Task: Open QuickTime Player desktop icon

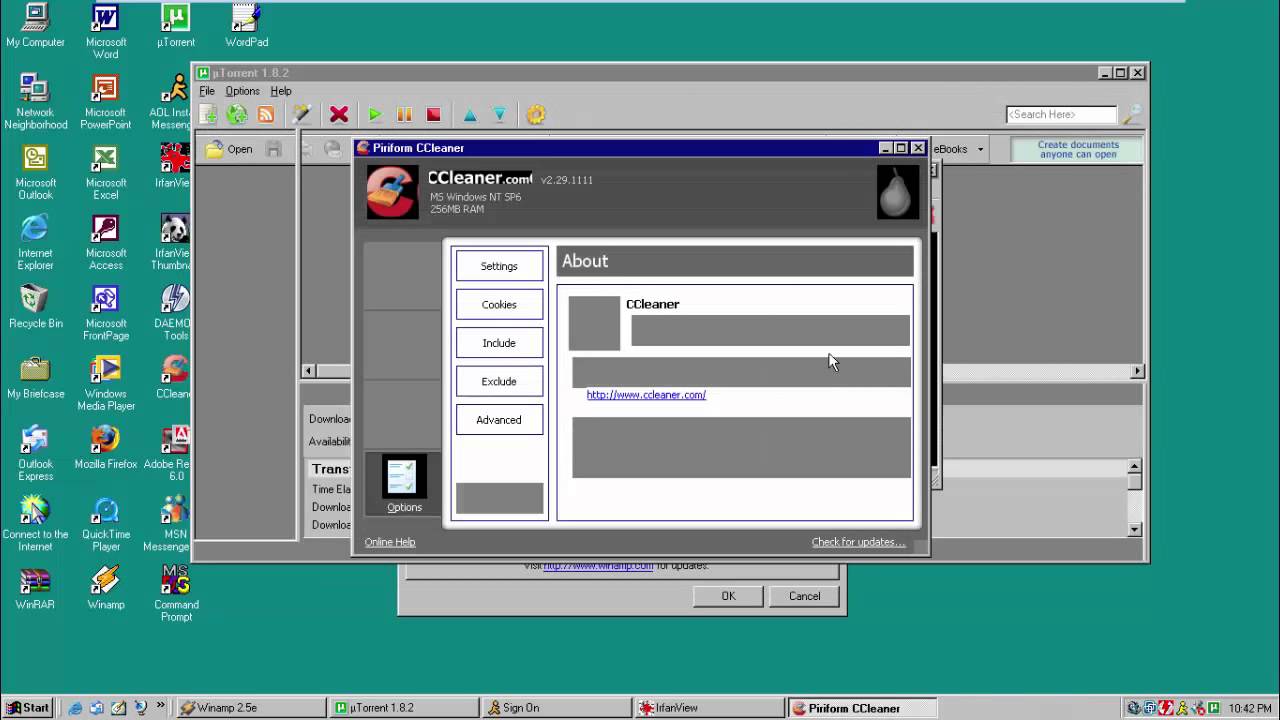Action: click(106, 524)
